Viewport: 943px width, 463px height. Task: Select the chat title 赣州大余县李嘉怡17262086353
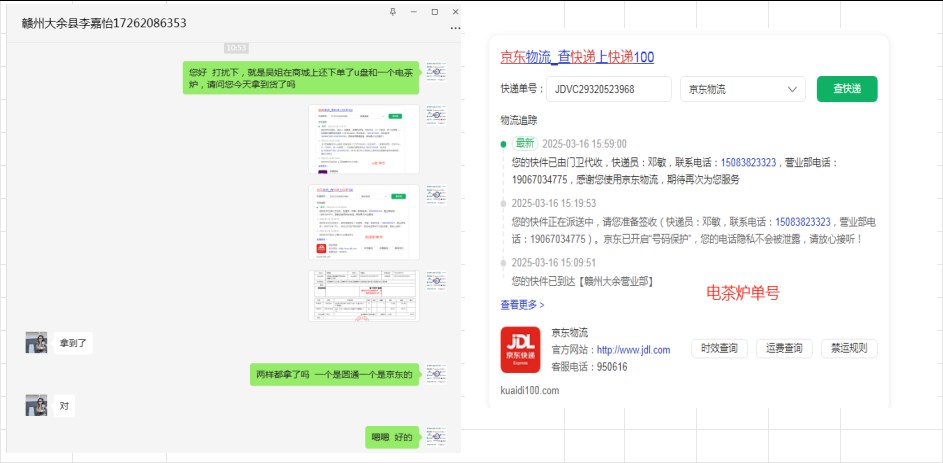[103, 23]
